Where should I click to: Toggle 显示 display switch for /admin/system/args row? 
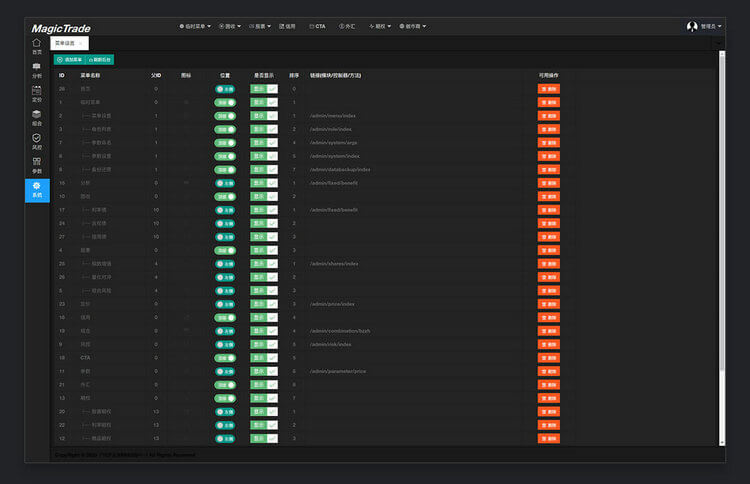(x=264, y=143)
